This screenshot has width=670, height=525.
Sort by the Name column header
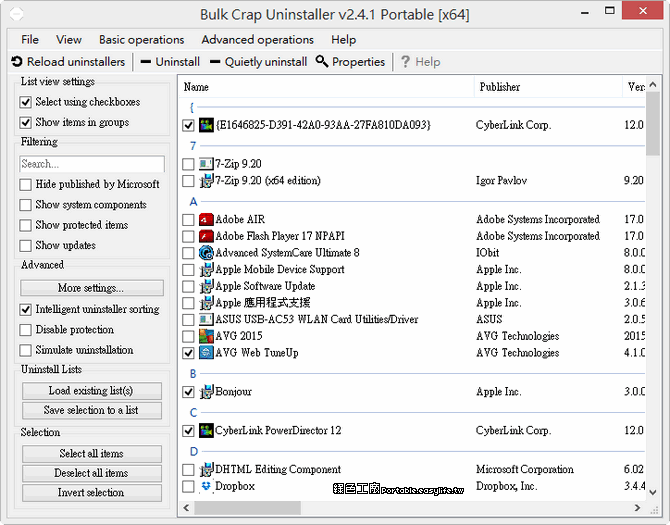(x=326, y=87)
